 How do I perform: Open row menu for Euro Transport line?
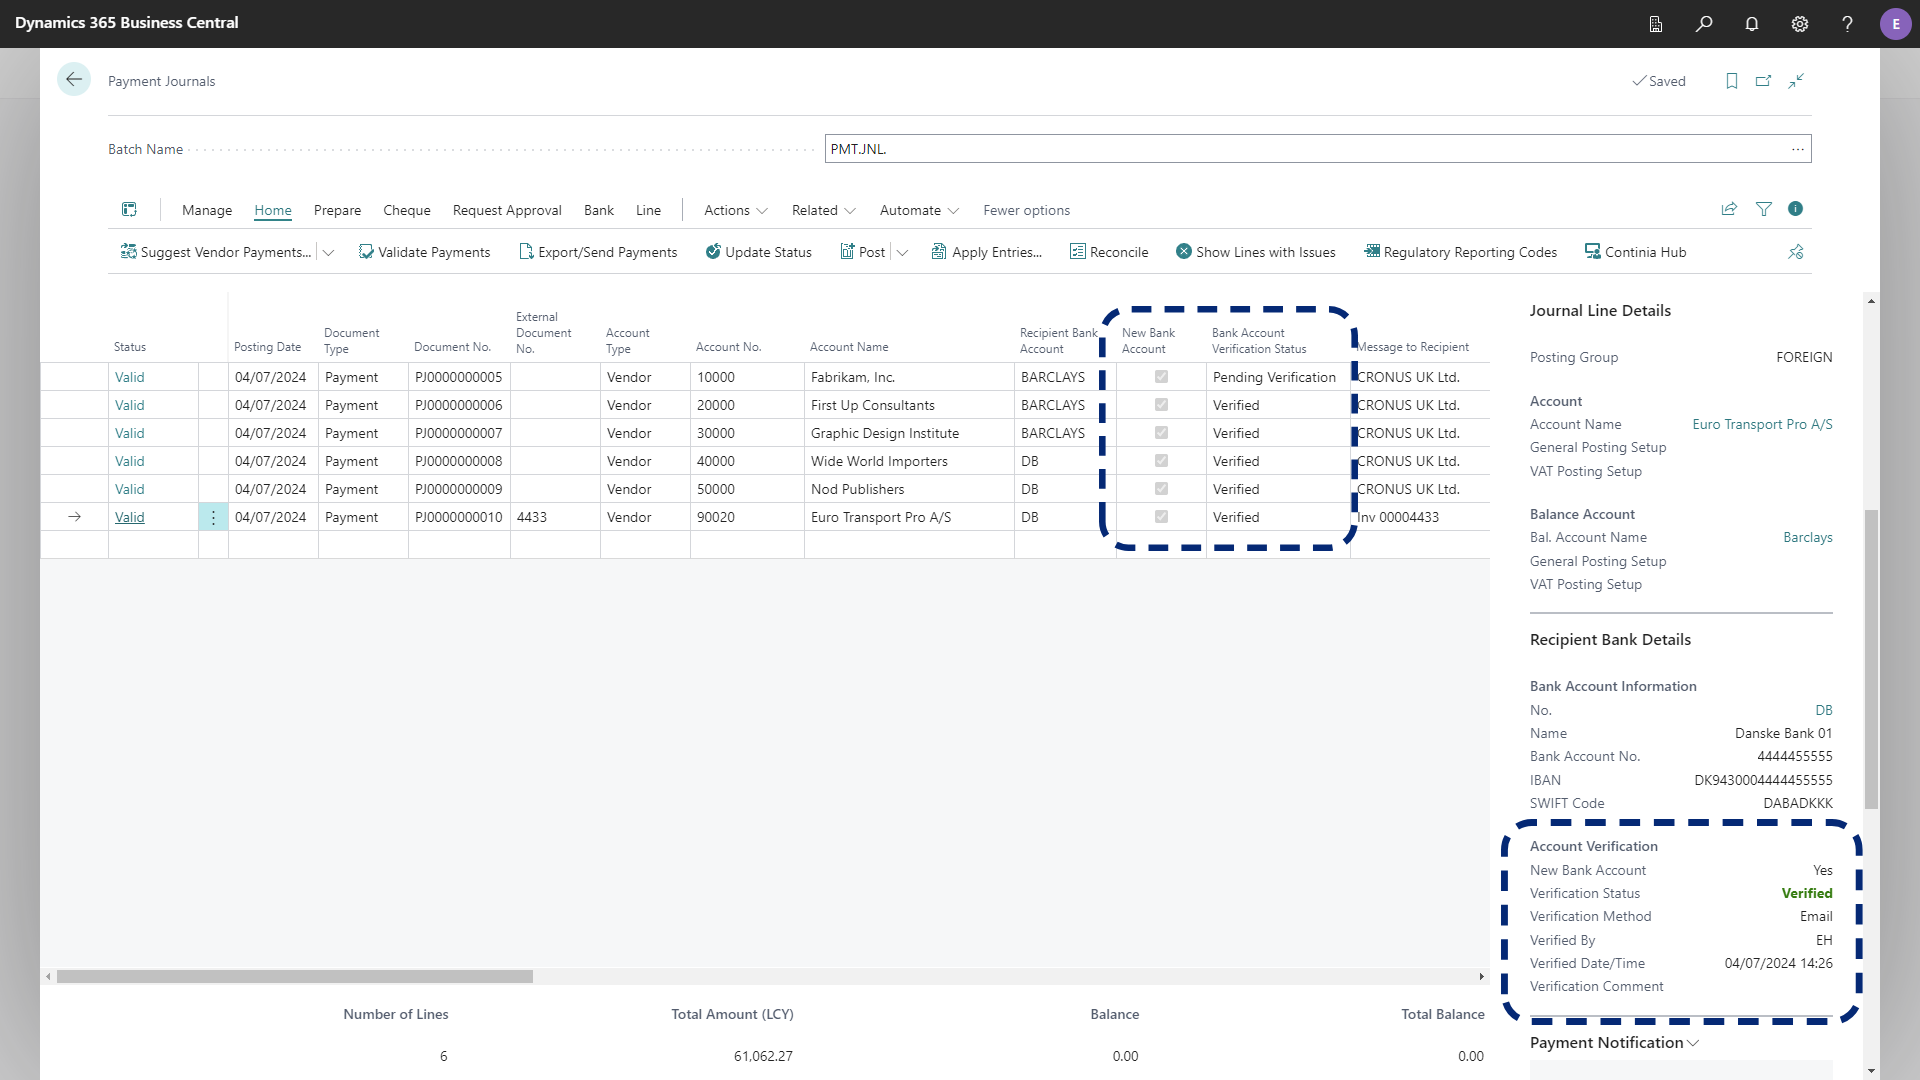[213, 517]
